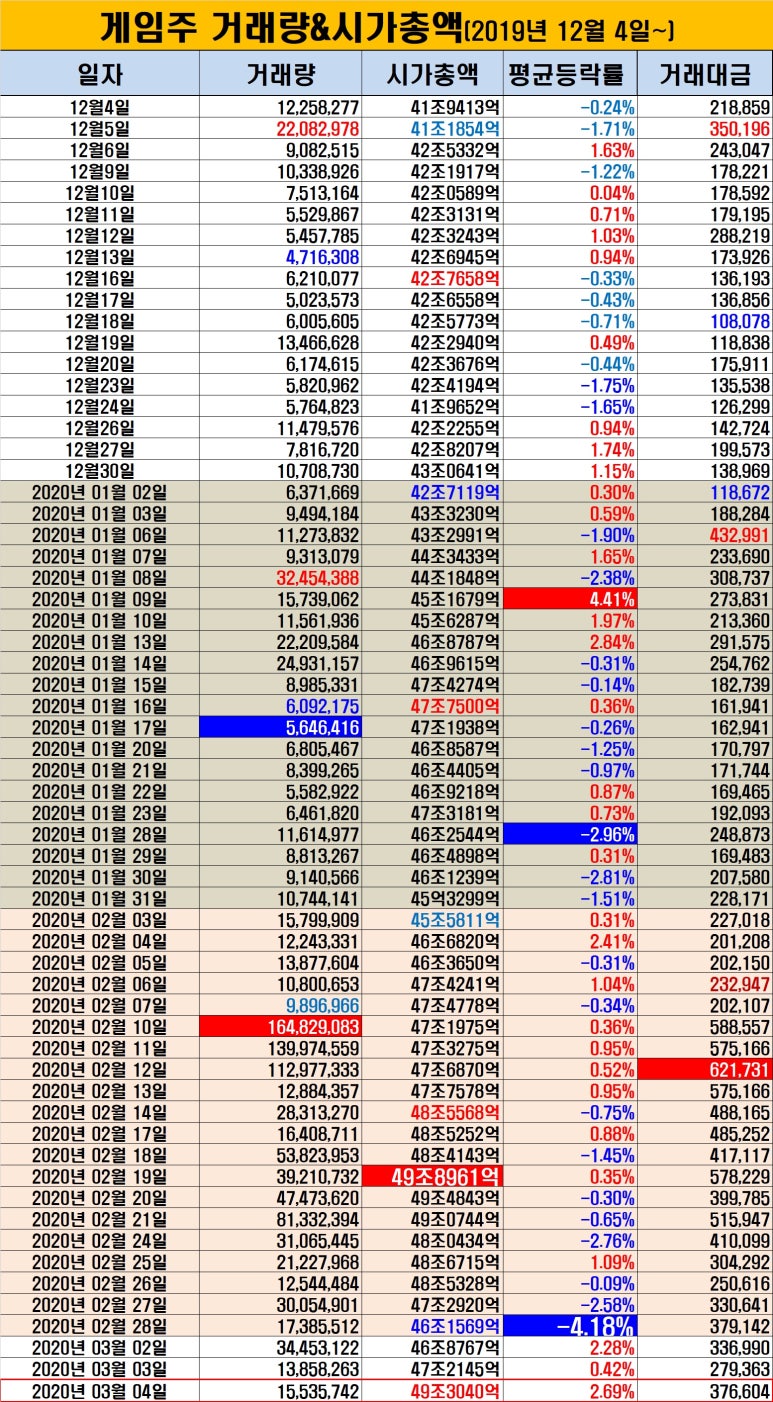Click blue highlighted volume 5,646,416

281,728
